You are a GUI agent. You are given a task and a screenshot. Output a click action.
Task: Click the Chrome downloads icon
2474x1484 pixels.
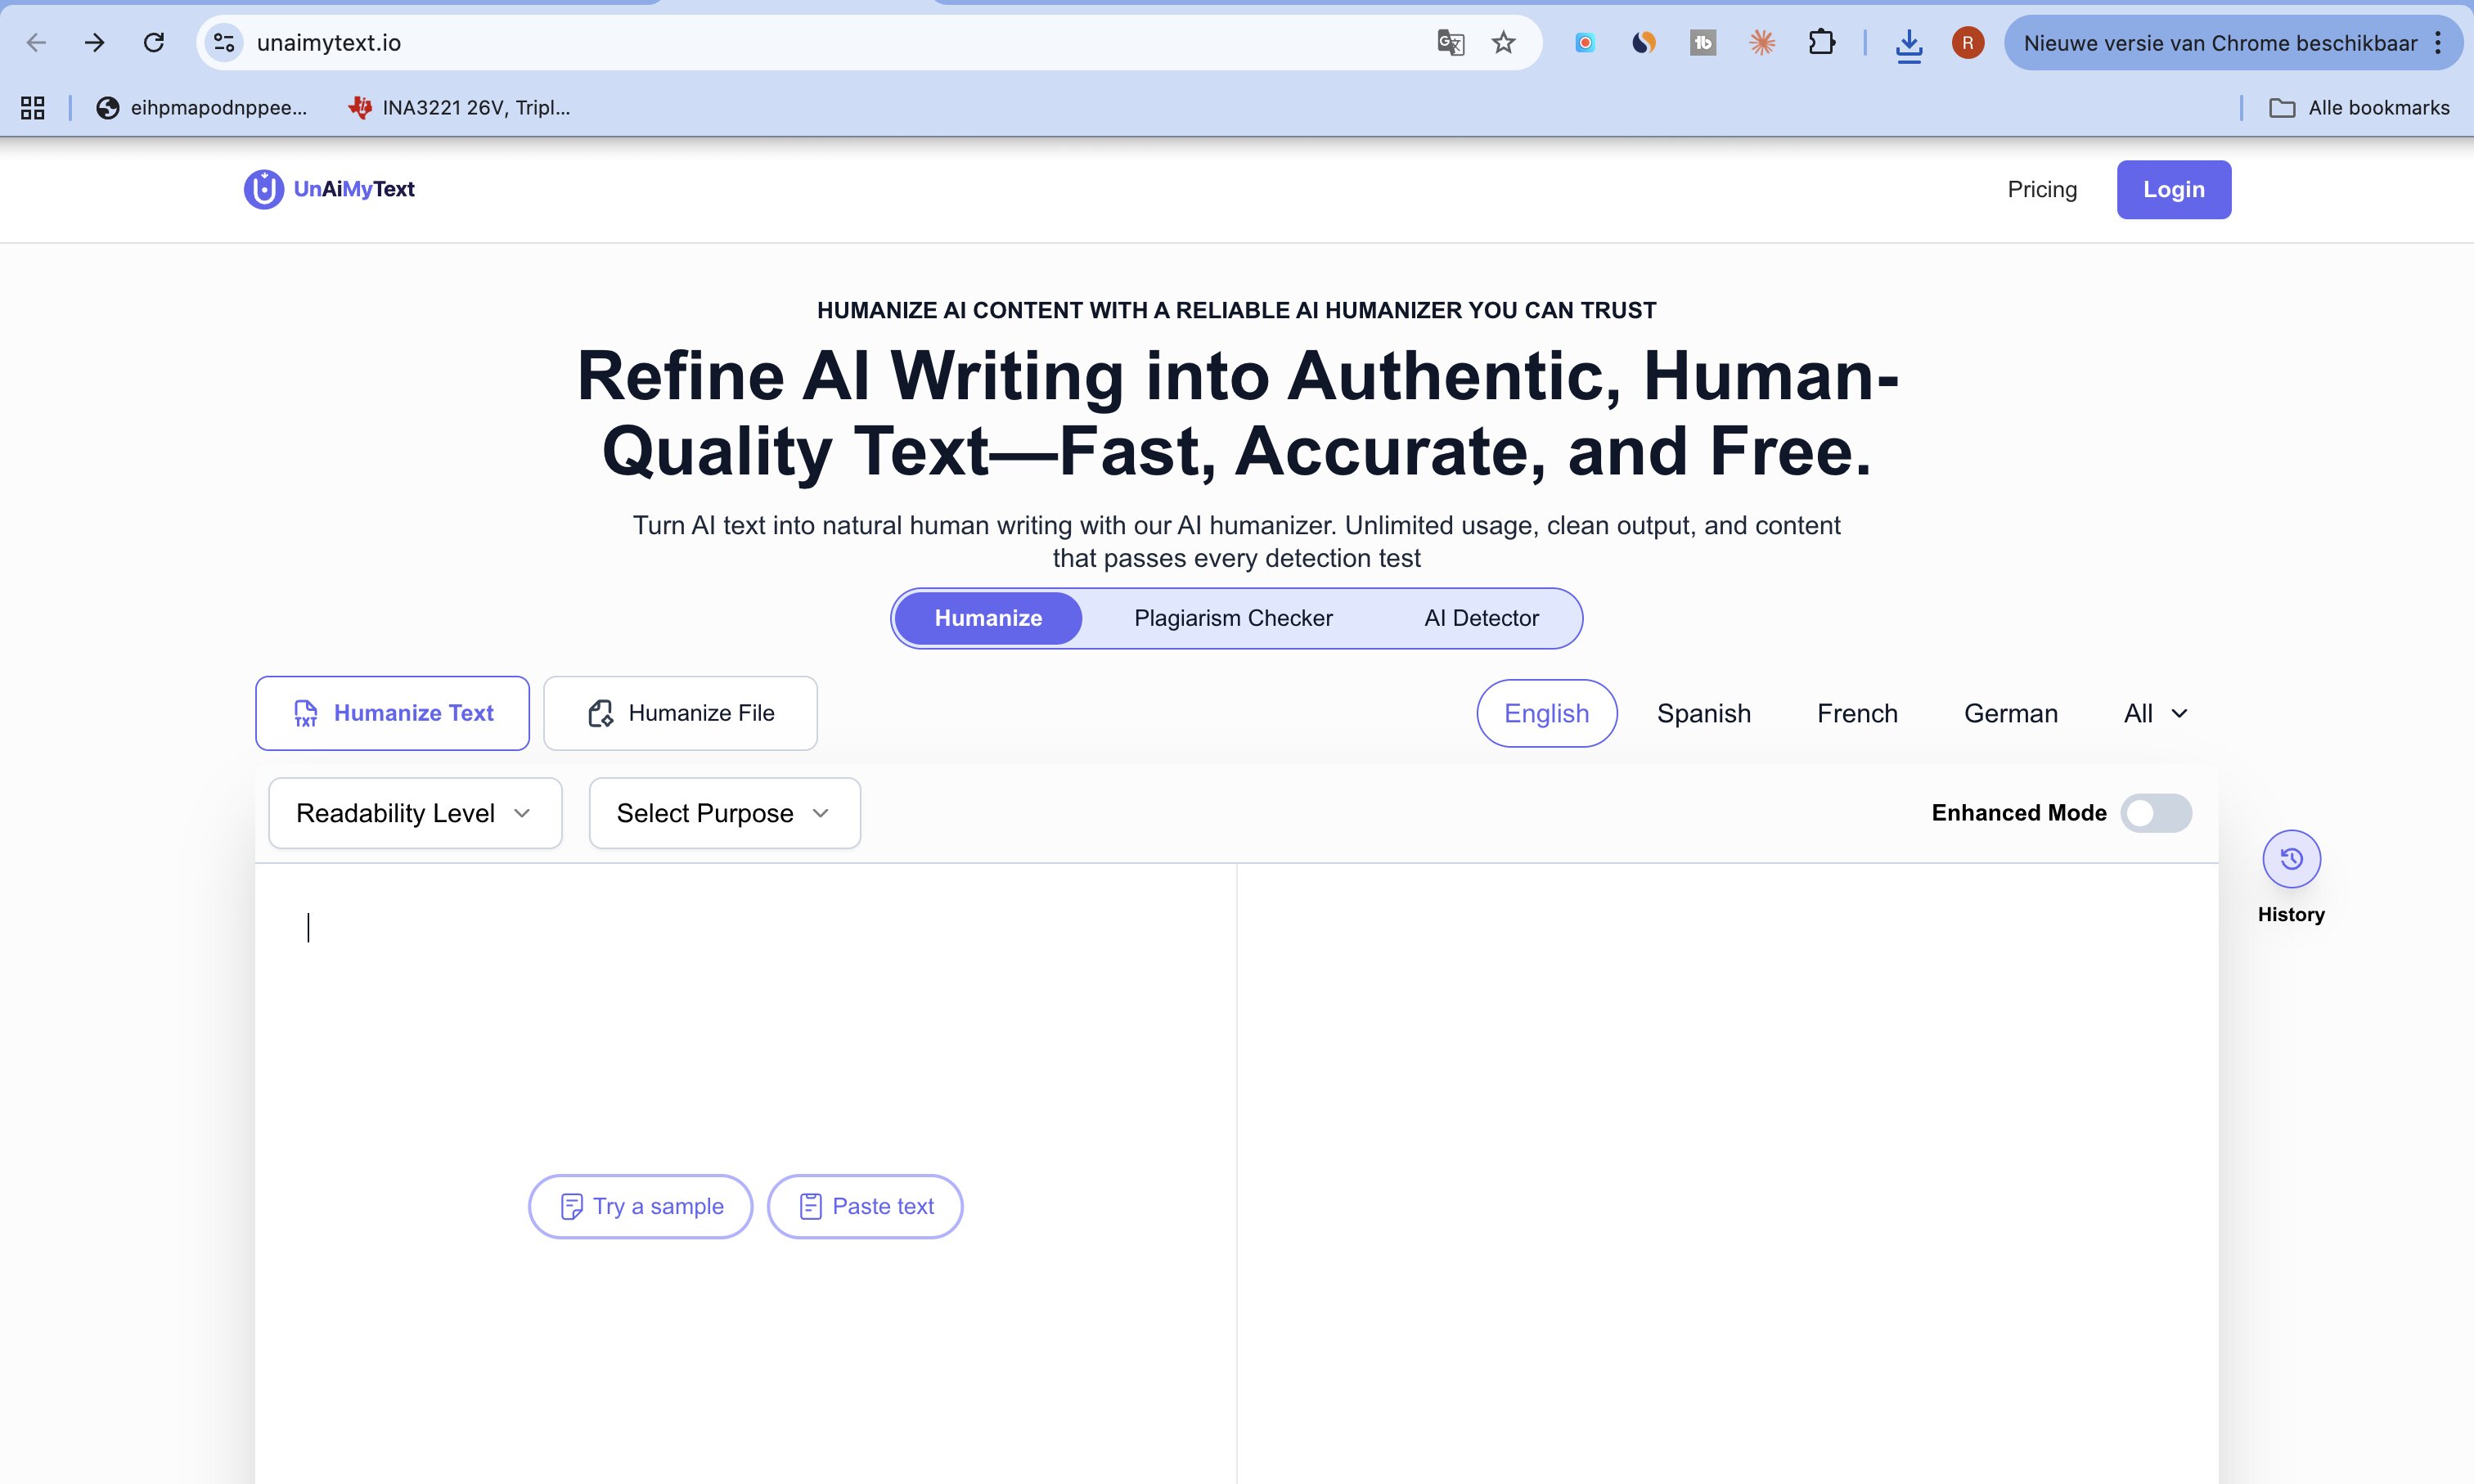[1909, 44]
